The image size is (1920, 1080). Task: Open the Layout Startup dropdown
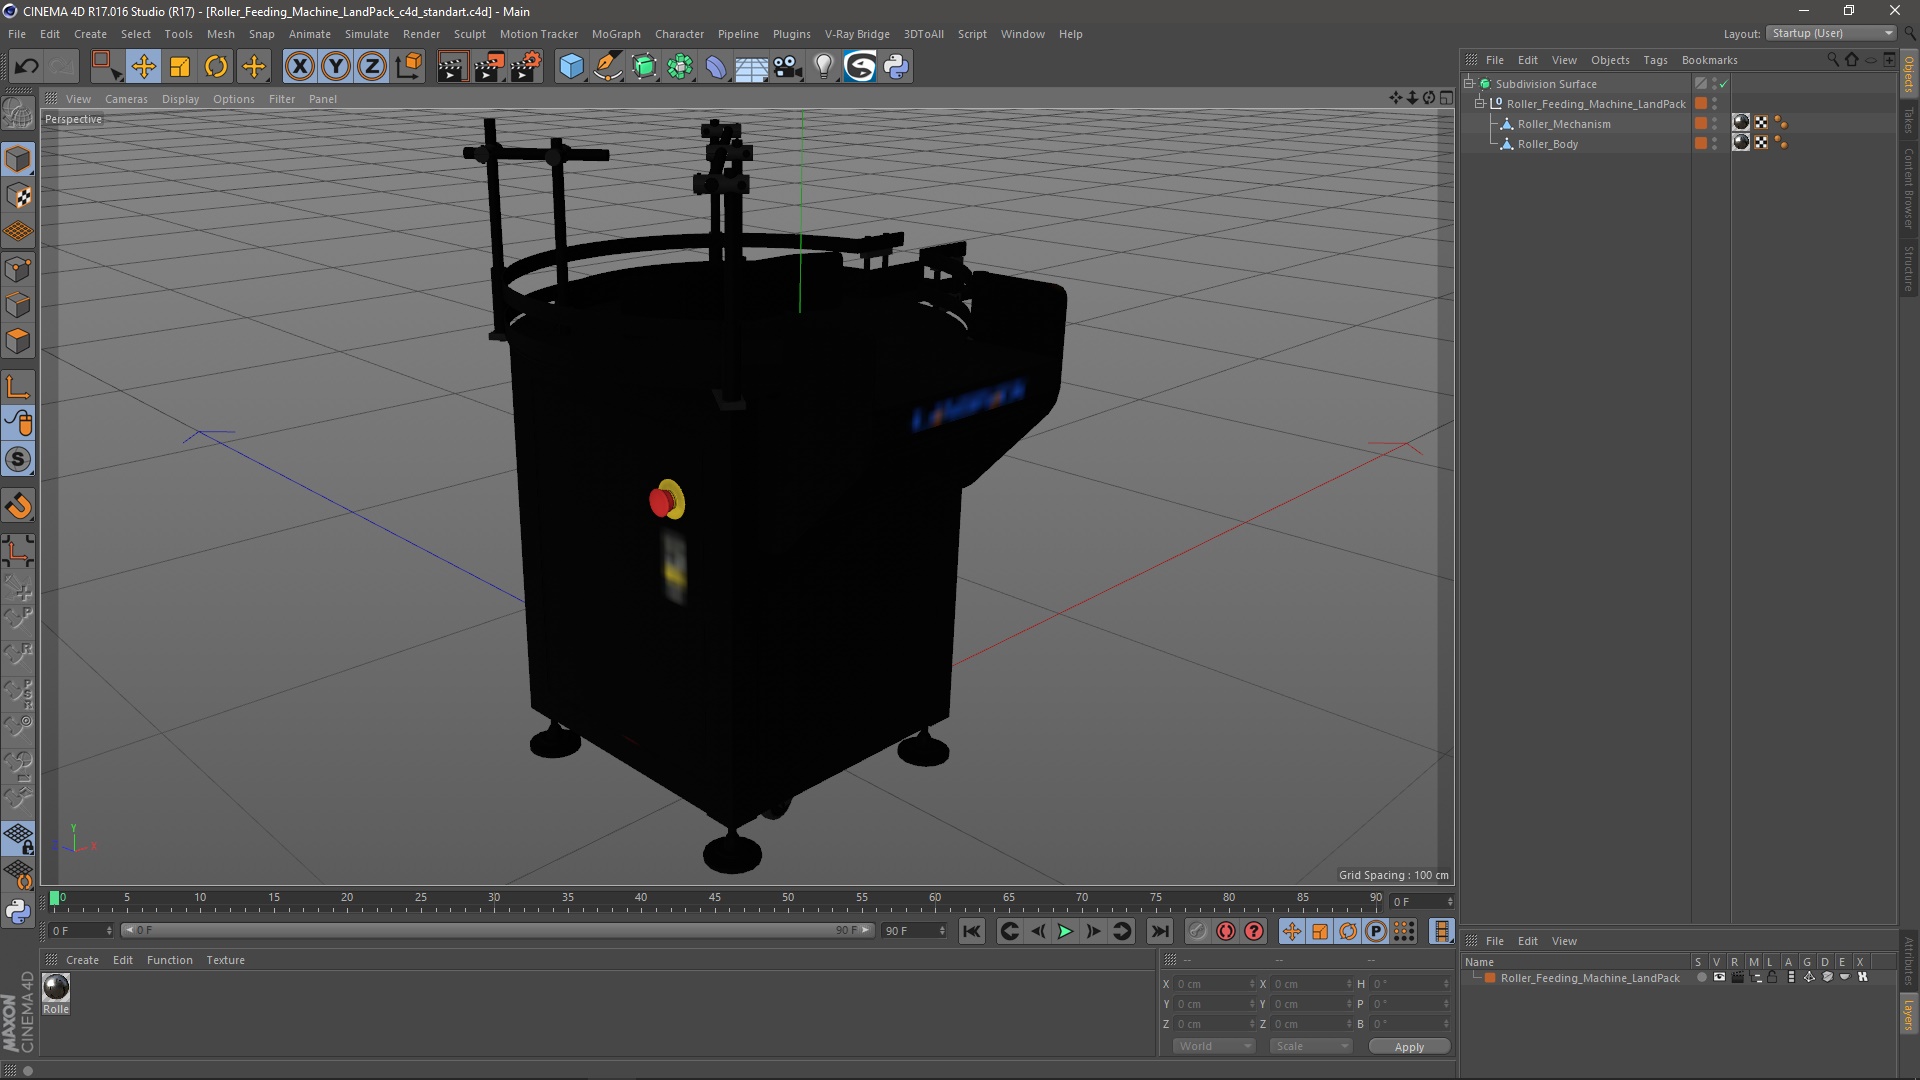[x=1832, y=34]
